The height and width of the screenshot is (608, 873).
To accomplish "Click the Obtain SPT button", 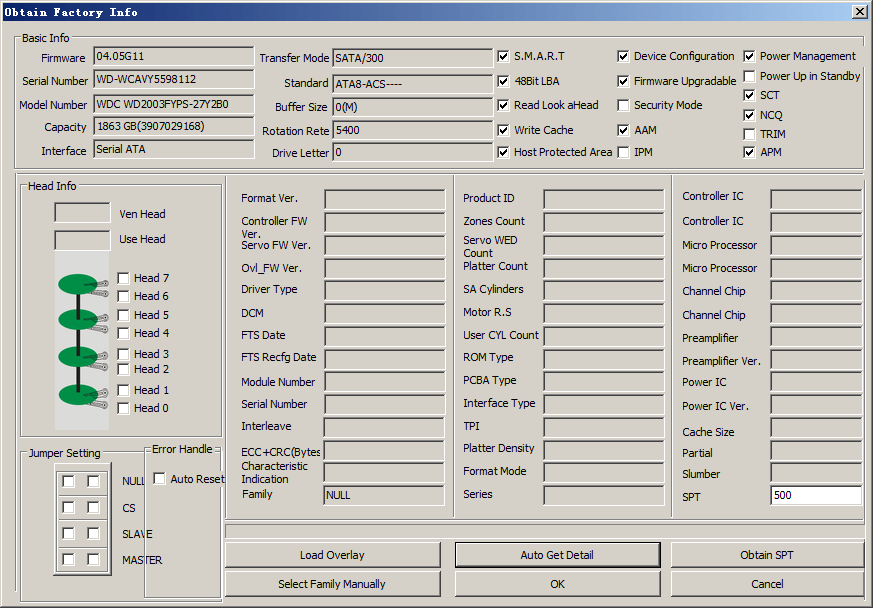I will click(x=767, y=555).
